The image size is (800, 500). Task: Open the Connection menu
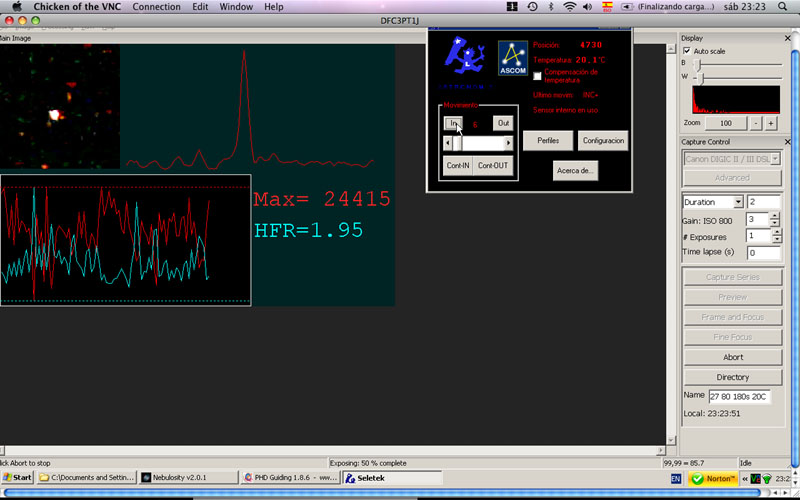156,7
